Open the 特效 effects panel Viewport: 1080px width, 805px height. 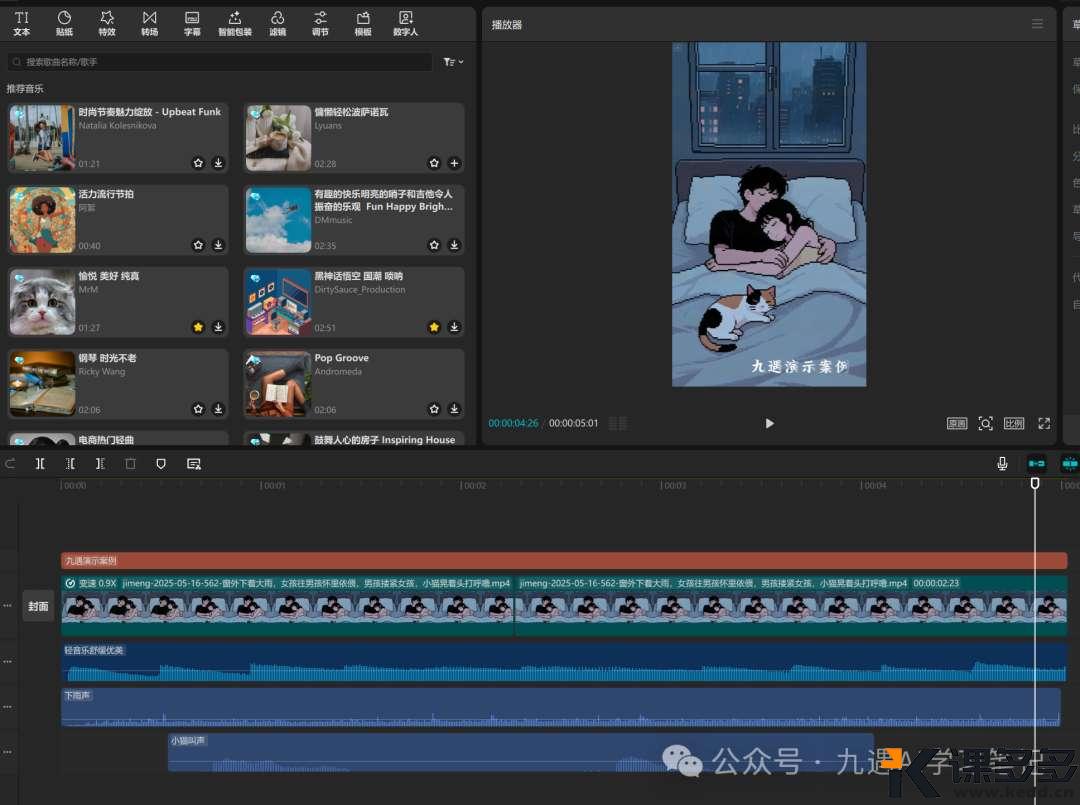click(x=107, y=23)
